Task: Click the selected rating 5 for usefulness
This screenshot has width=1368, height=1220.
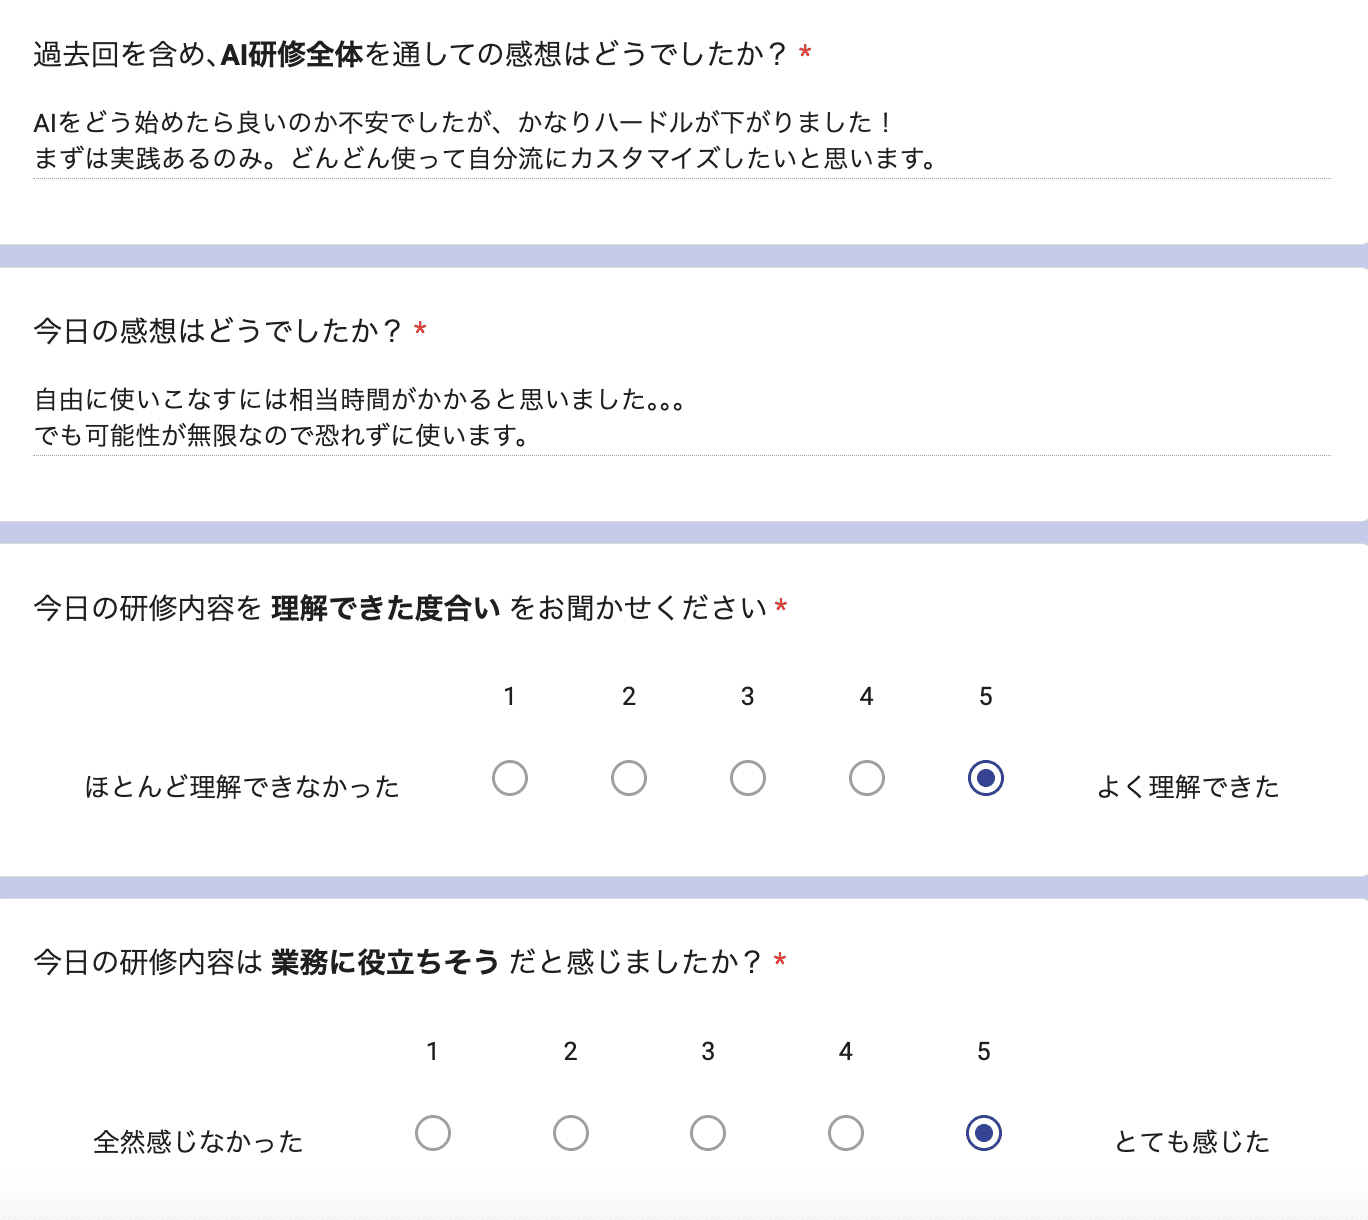Action: 984,1133
